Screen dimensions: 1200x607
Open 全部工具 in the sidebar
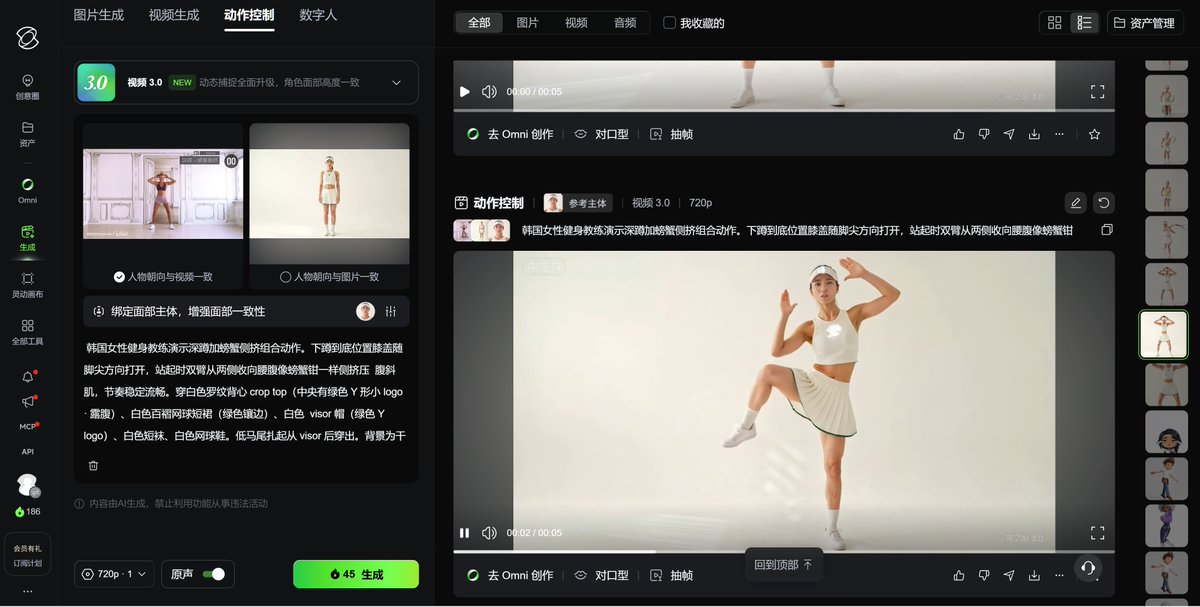click(x=27, y=332)
